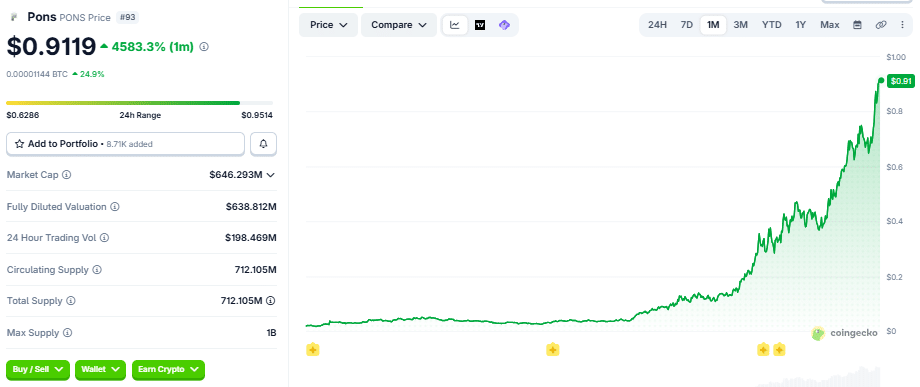The height and width of the screenshot is (387, 920).
Task: Click the price alert bell icon
Action: (x=263, y=144)
